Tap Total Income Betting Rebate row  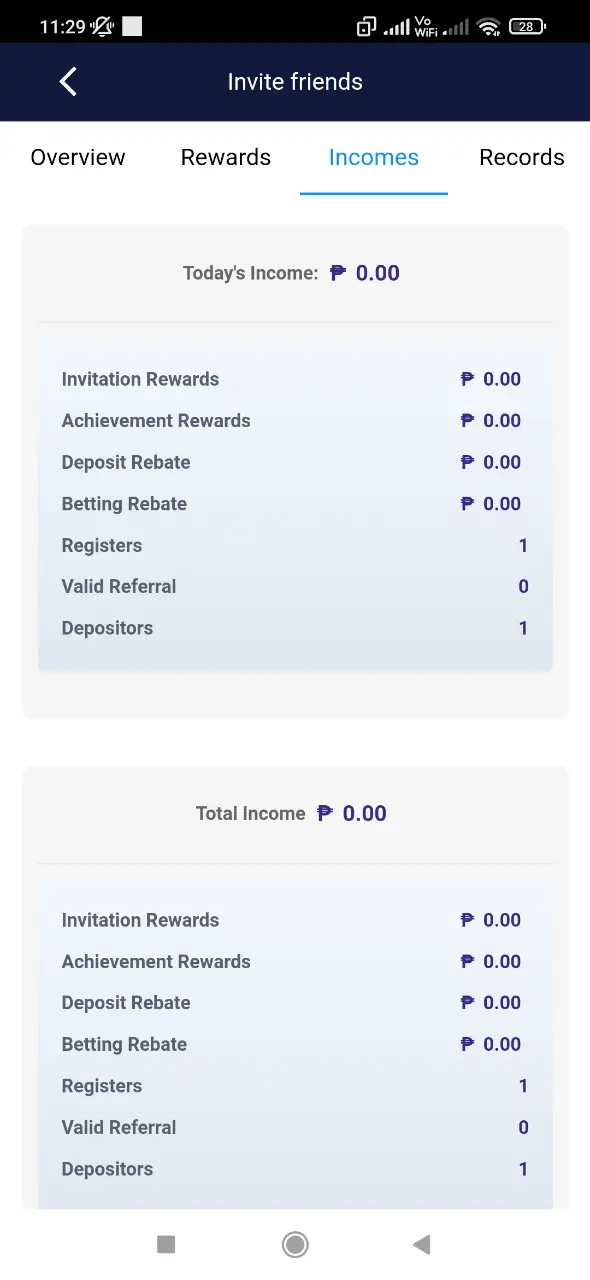(295, 1044)
